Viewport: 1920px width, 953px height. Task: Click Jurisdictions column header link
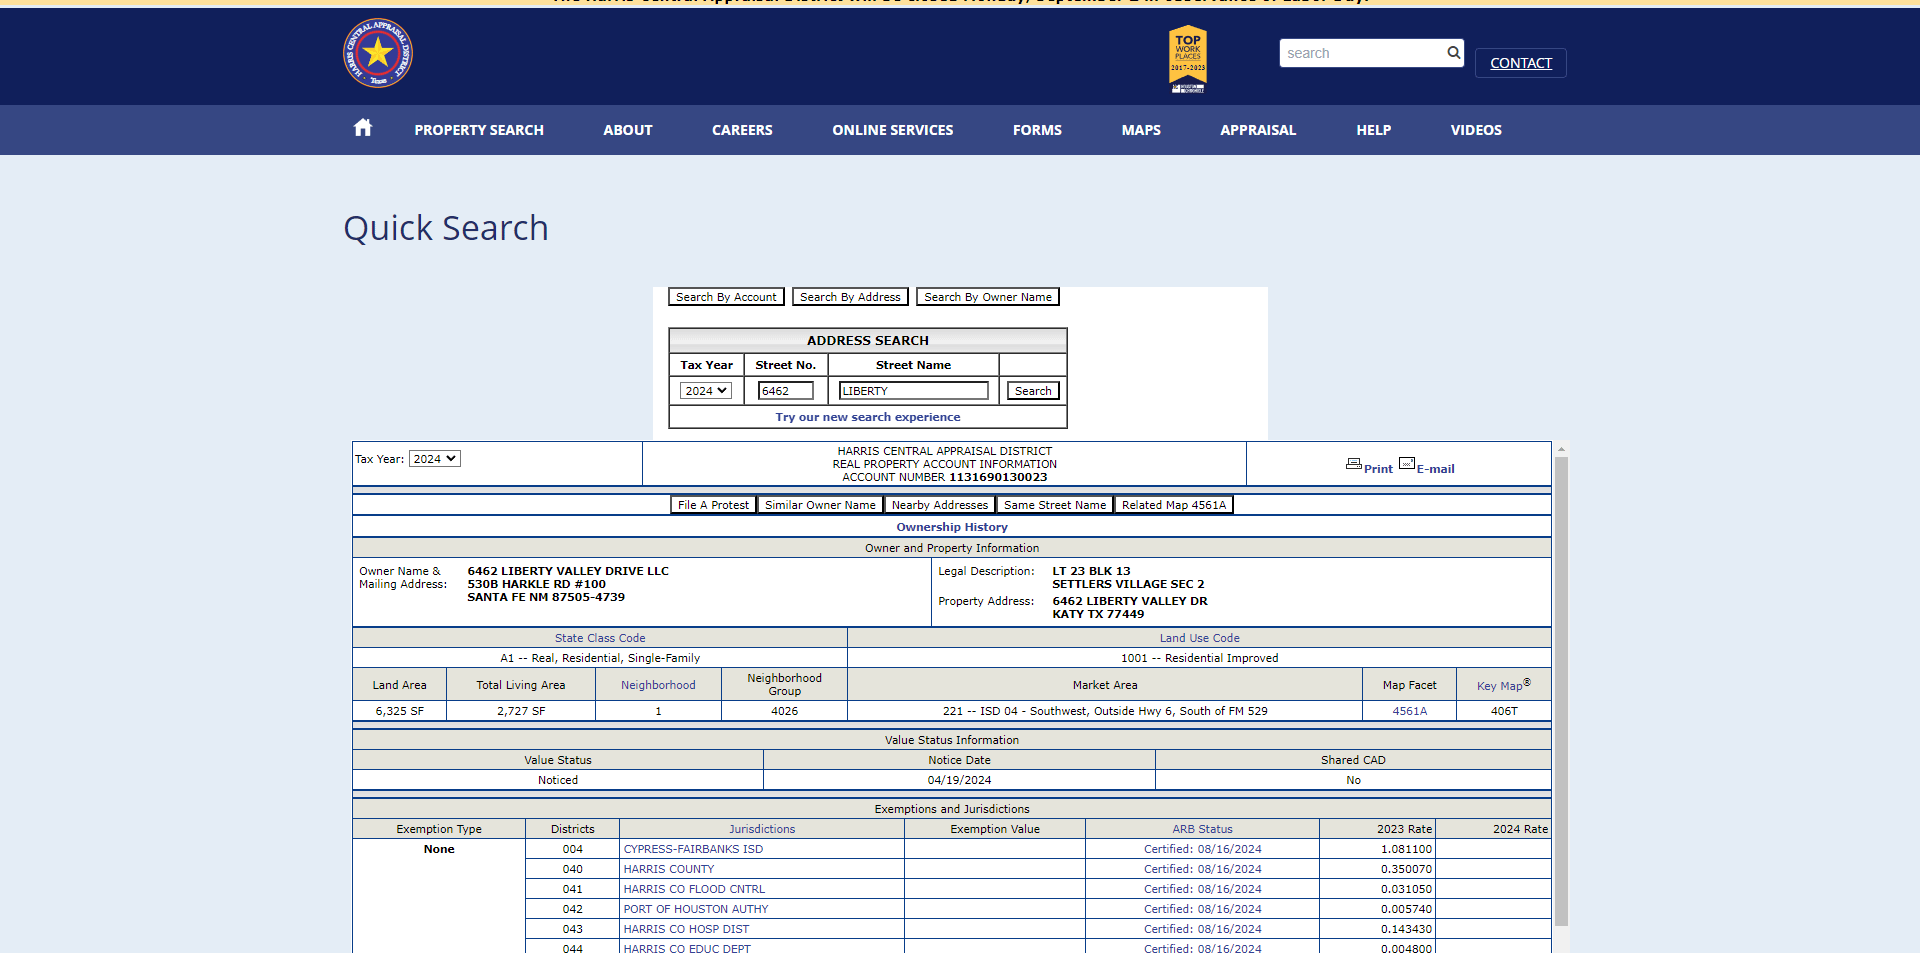(762, 829)
